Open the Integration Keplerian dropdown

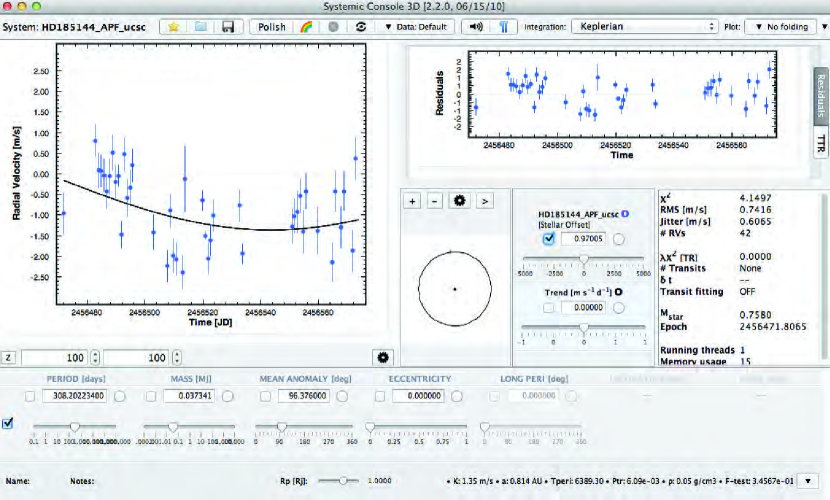[646, 27]
